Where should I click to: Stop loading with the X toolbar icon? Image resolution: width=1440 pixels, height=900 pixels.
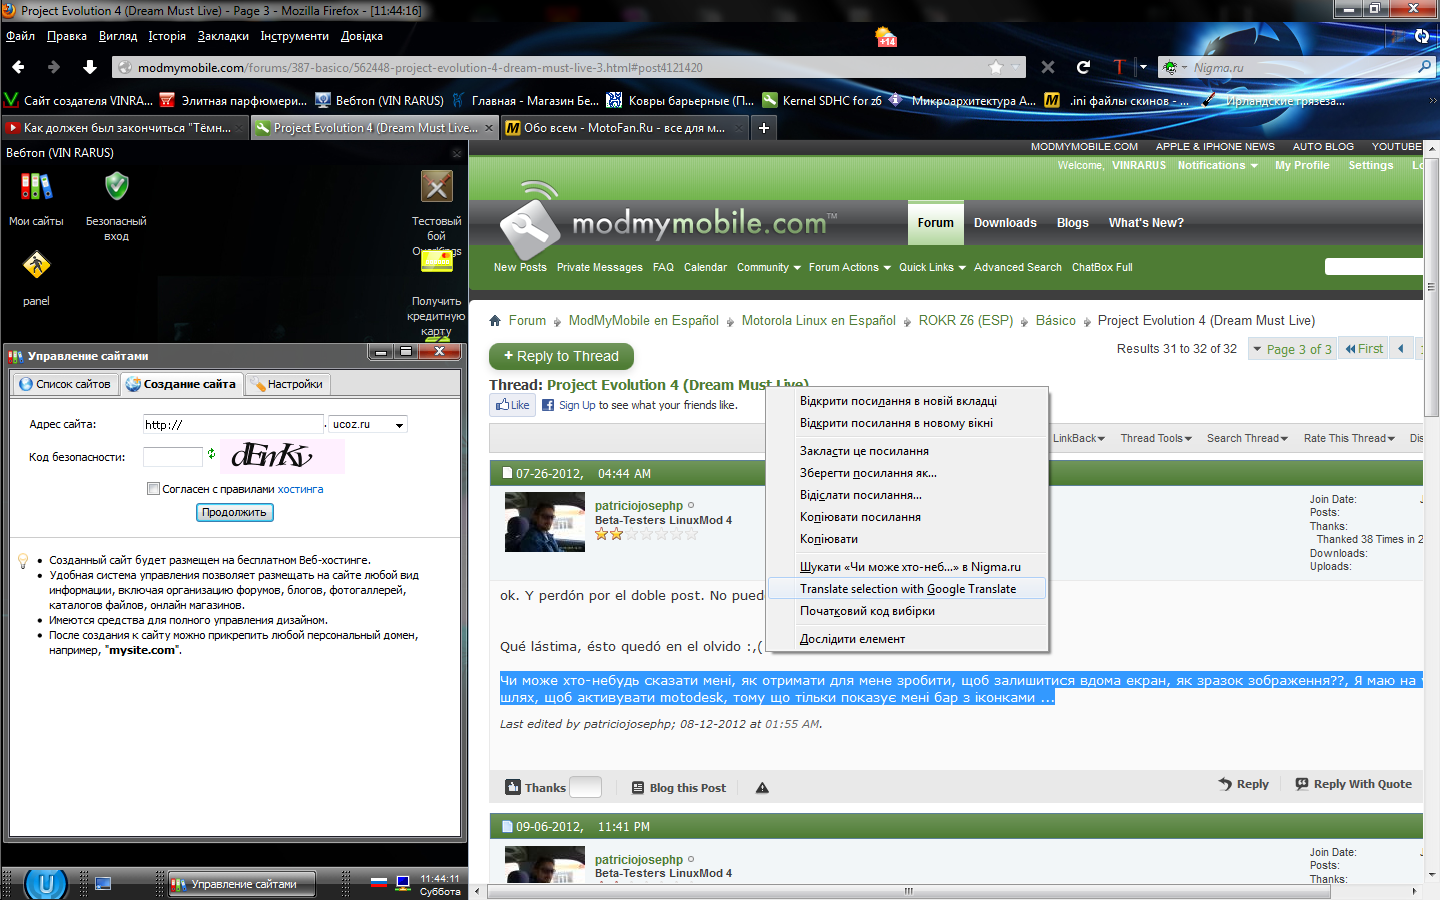[x=1048, y=67]
